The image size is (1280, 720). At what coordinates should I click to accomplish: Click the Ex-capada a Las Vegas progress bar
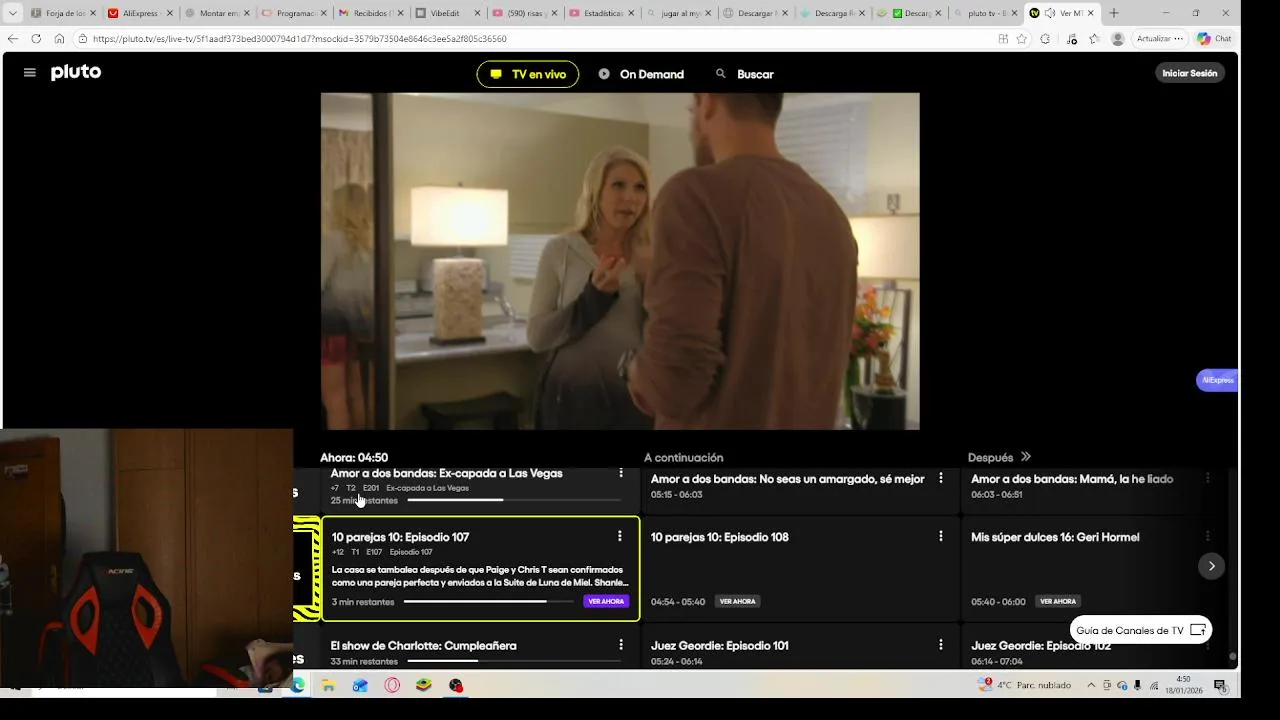pos(514,500)
